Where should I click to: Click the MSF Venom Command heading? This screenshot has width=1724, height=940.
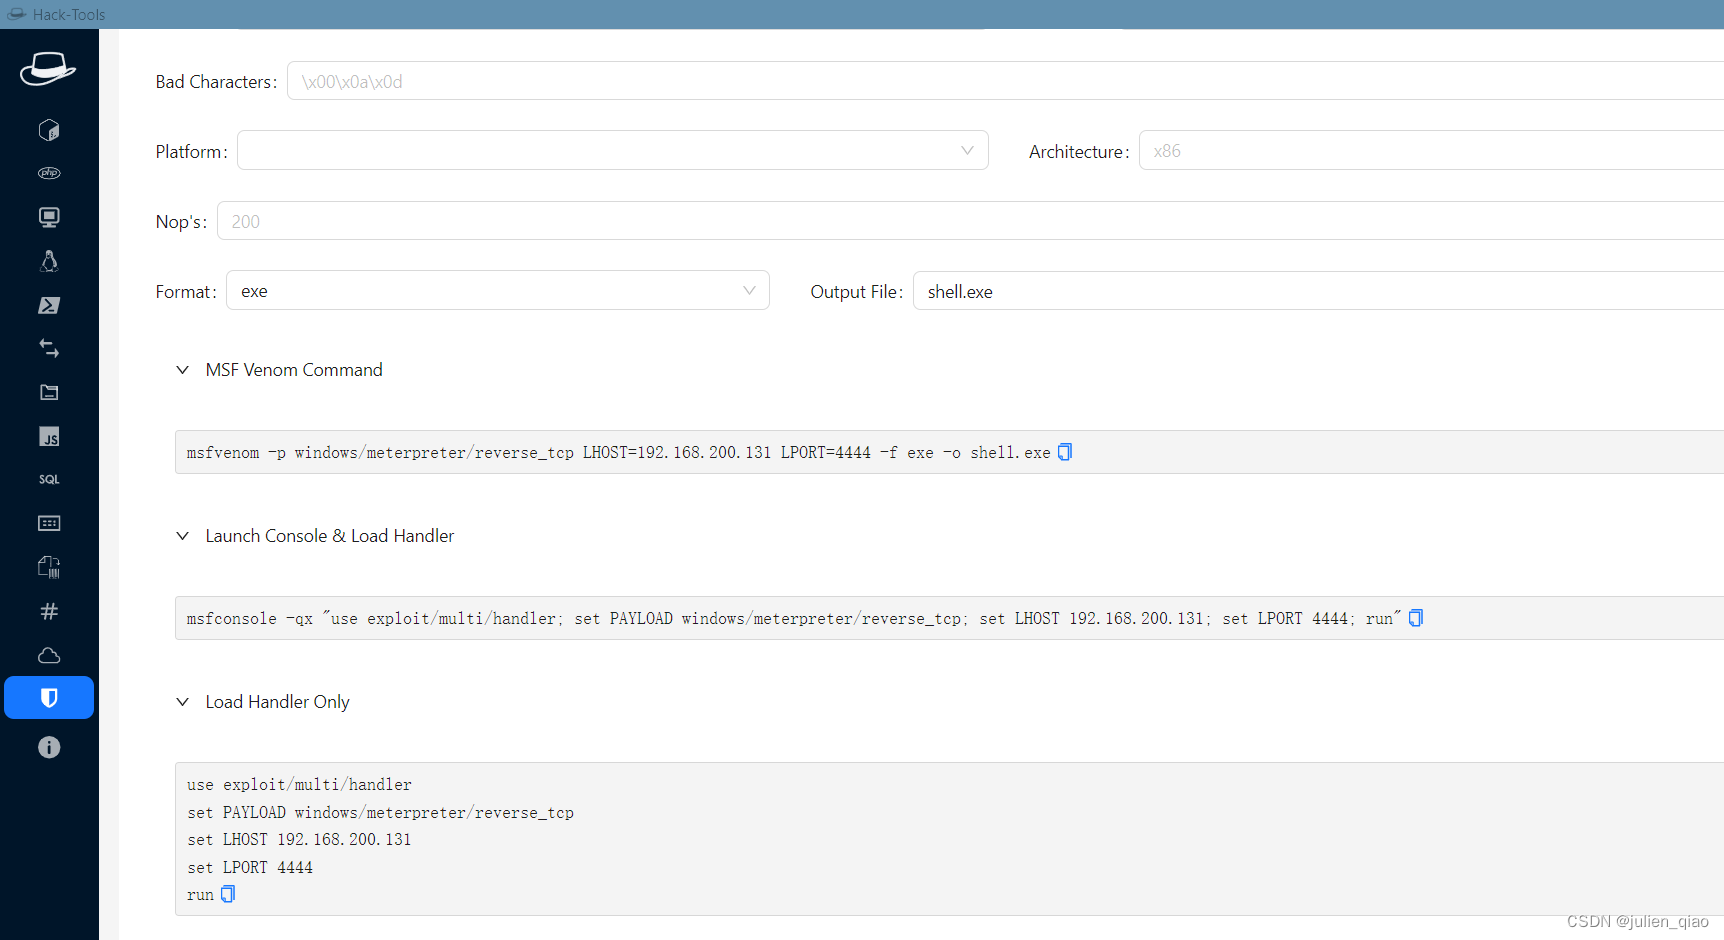pos(294,370)
